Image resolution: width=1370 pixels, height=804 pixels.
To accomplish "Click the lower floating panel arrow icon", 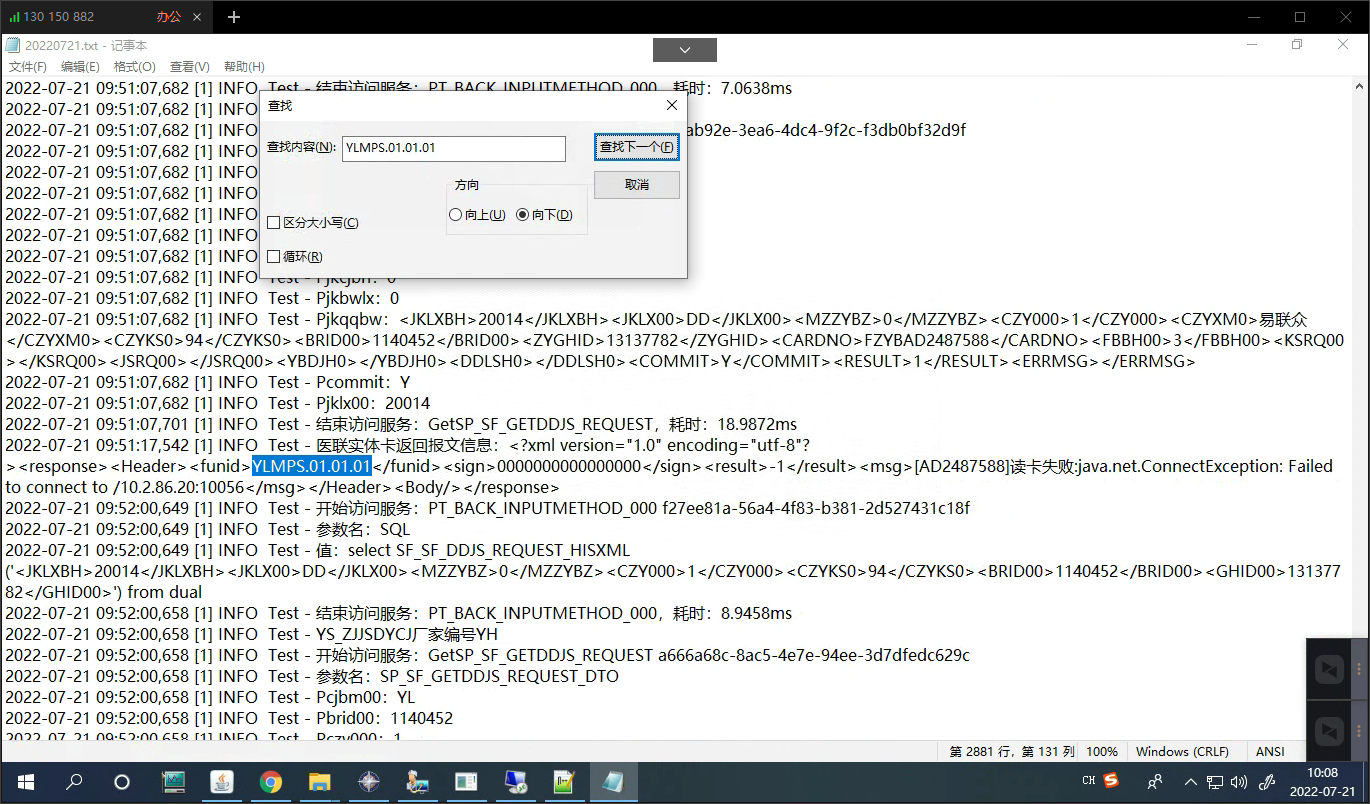I will coord(1329,731).
